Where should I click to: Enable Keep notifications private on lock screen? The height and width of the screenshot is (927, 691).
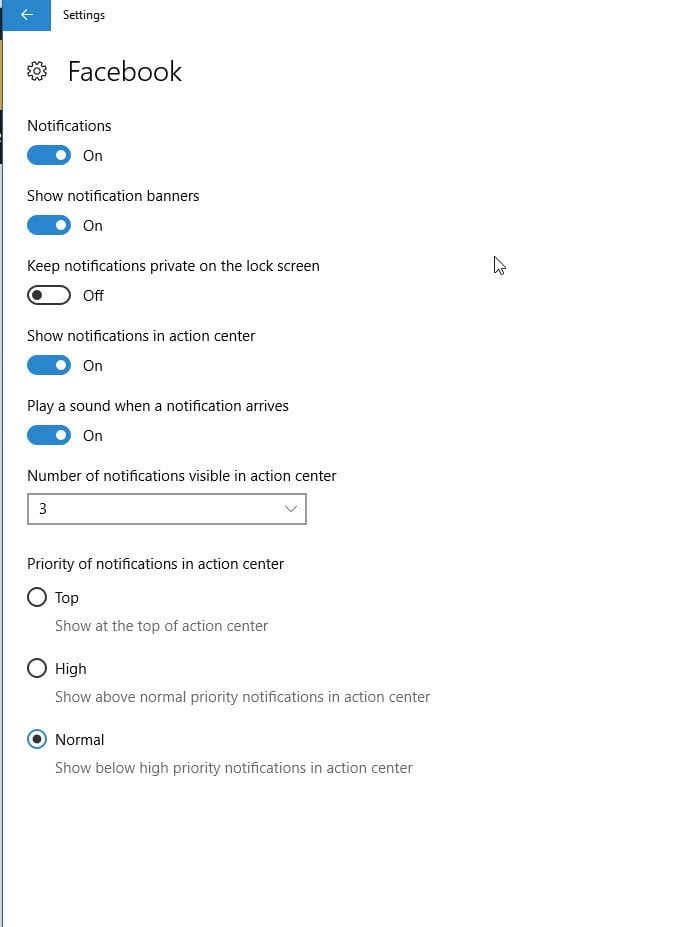tap(49, 295)
